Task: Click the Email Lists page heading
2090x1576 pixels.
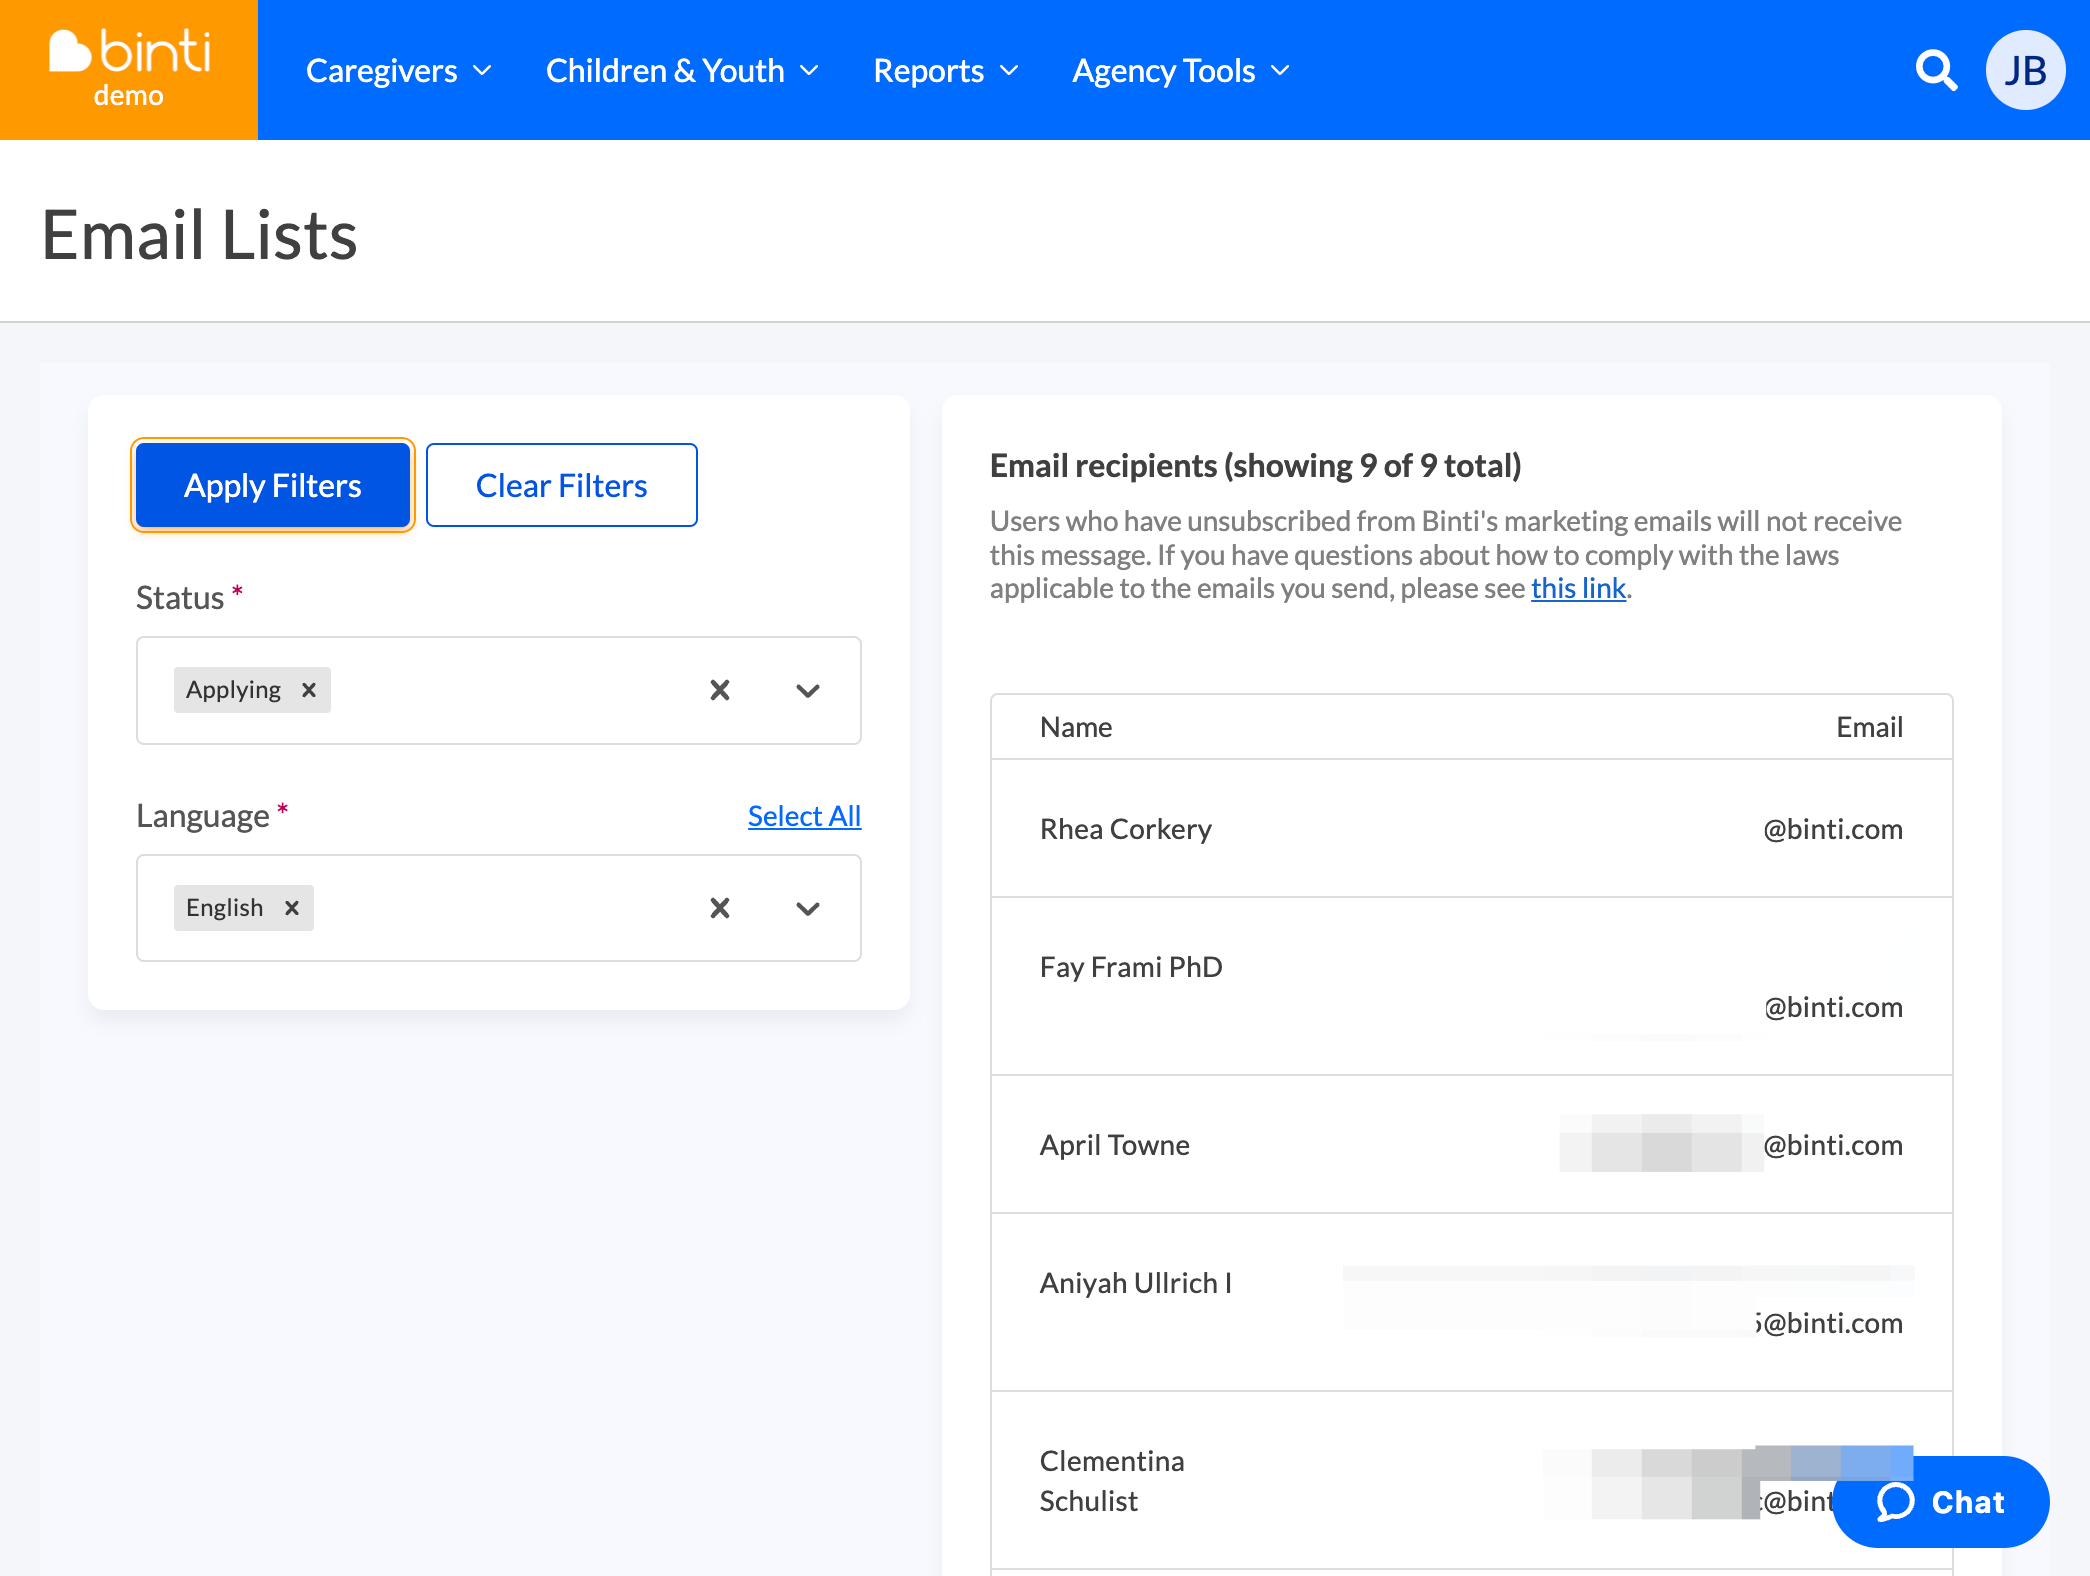Action: (200, 236)
